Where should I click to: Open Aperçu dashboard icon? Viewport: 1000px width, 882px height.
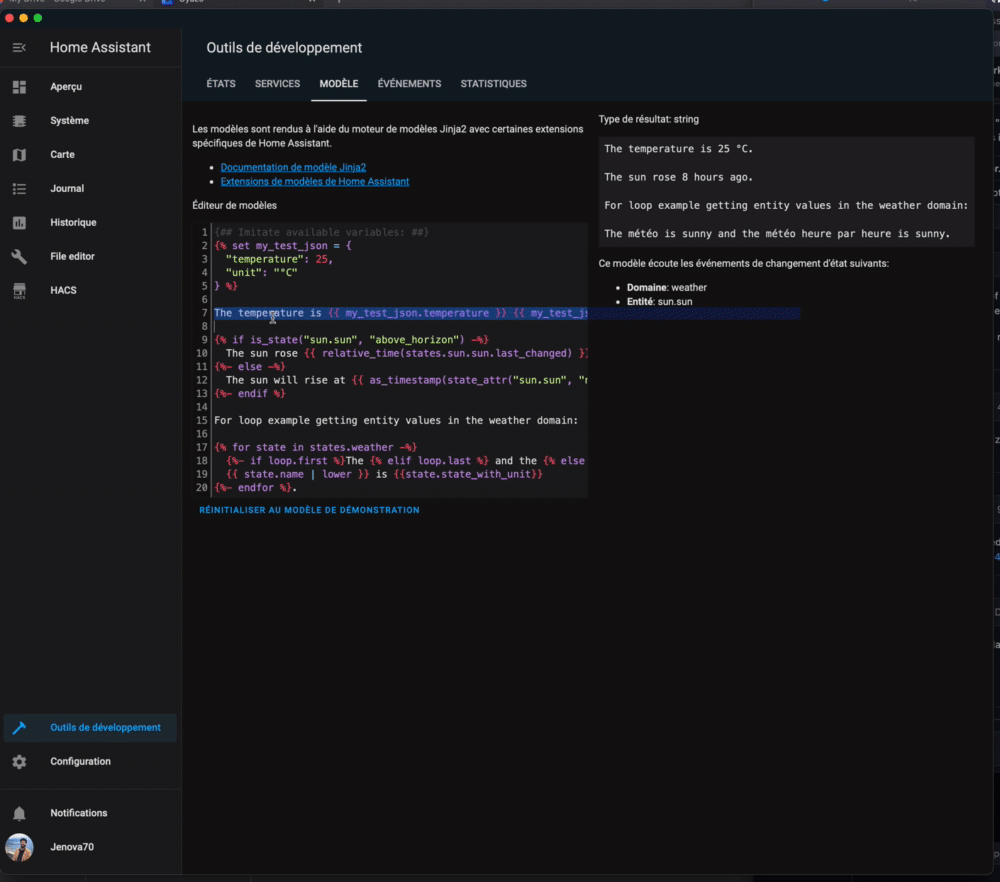19,87
